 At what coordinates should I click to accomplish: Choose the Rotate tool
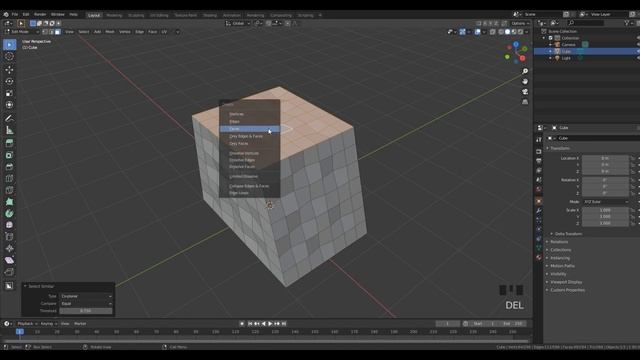(x=9, y=82)
